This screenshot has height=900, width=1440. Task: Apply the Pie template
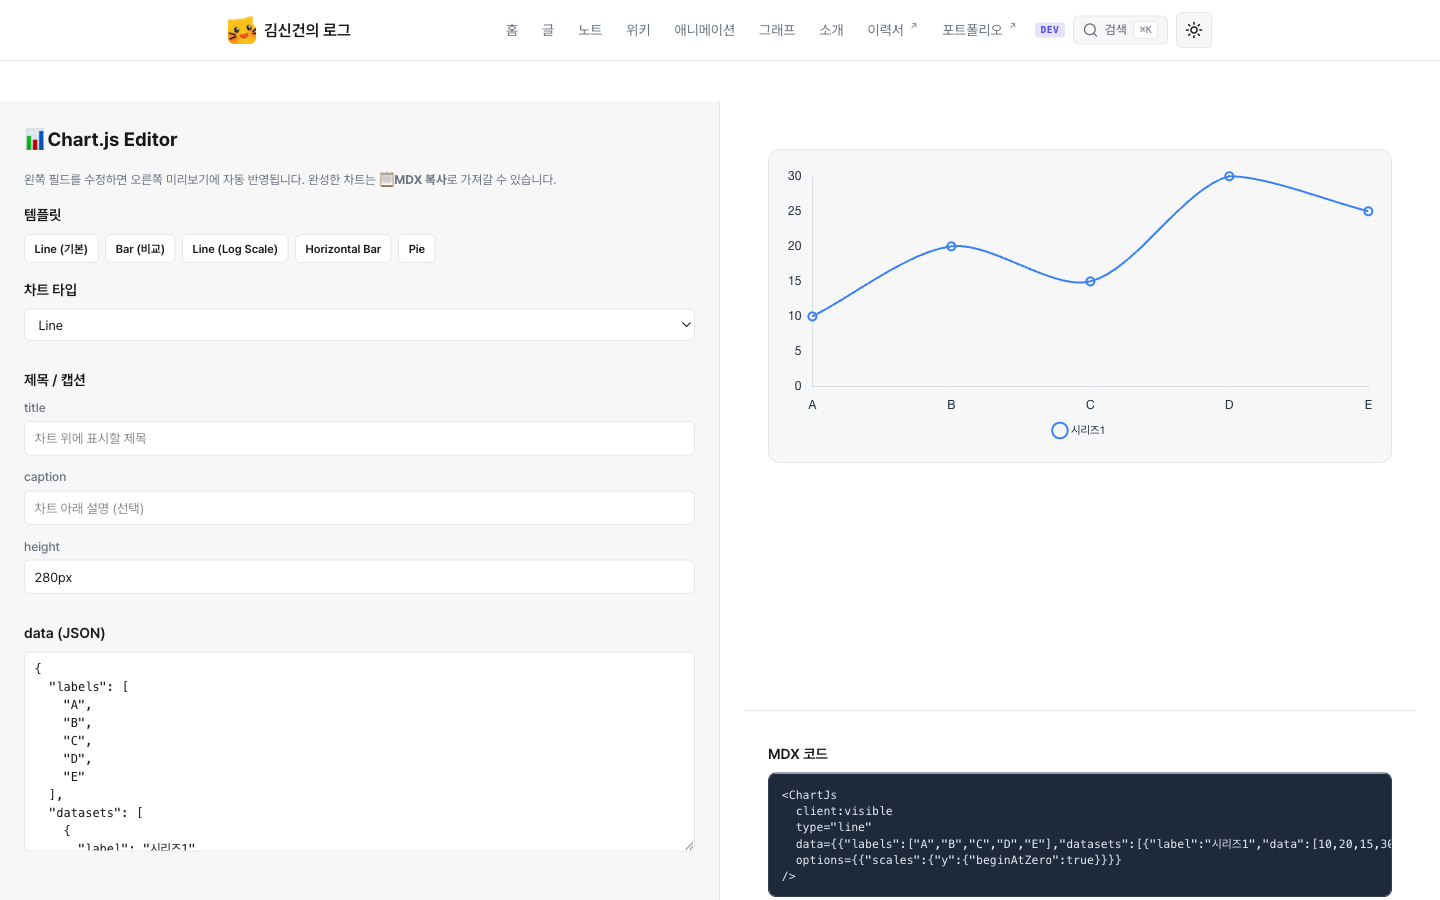(417, 249)
